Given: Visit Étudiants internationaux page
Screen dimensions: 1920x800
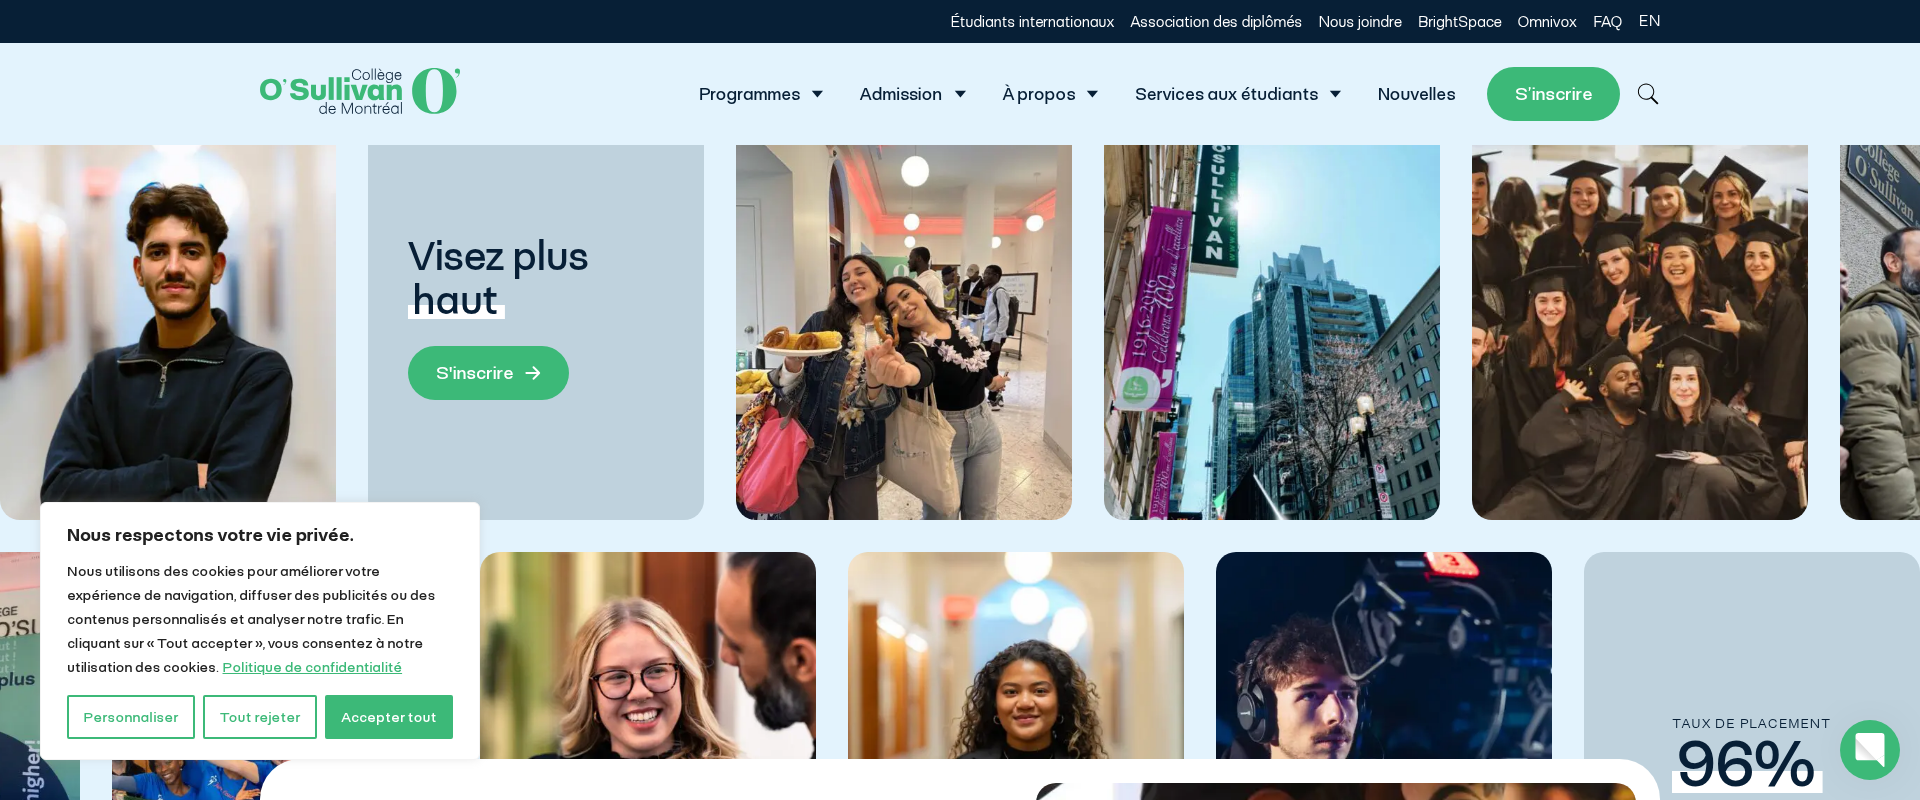Looking at the screenshot, I should [1032, 21].
